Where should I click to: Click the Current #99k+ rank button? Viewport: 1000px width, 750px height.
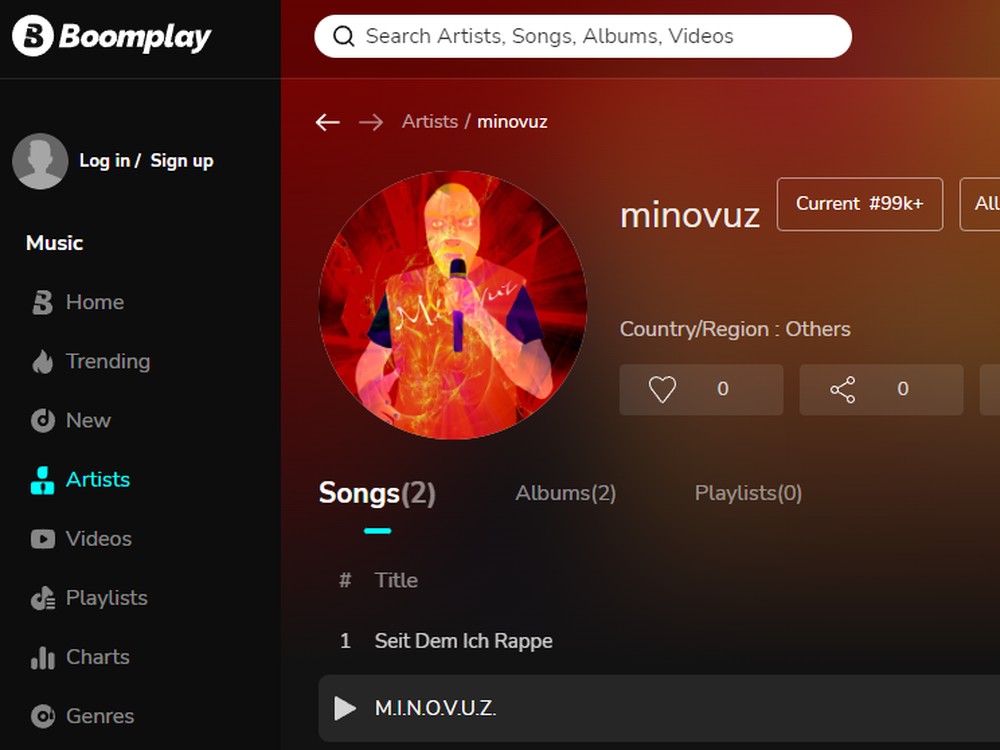point(859,204)
